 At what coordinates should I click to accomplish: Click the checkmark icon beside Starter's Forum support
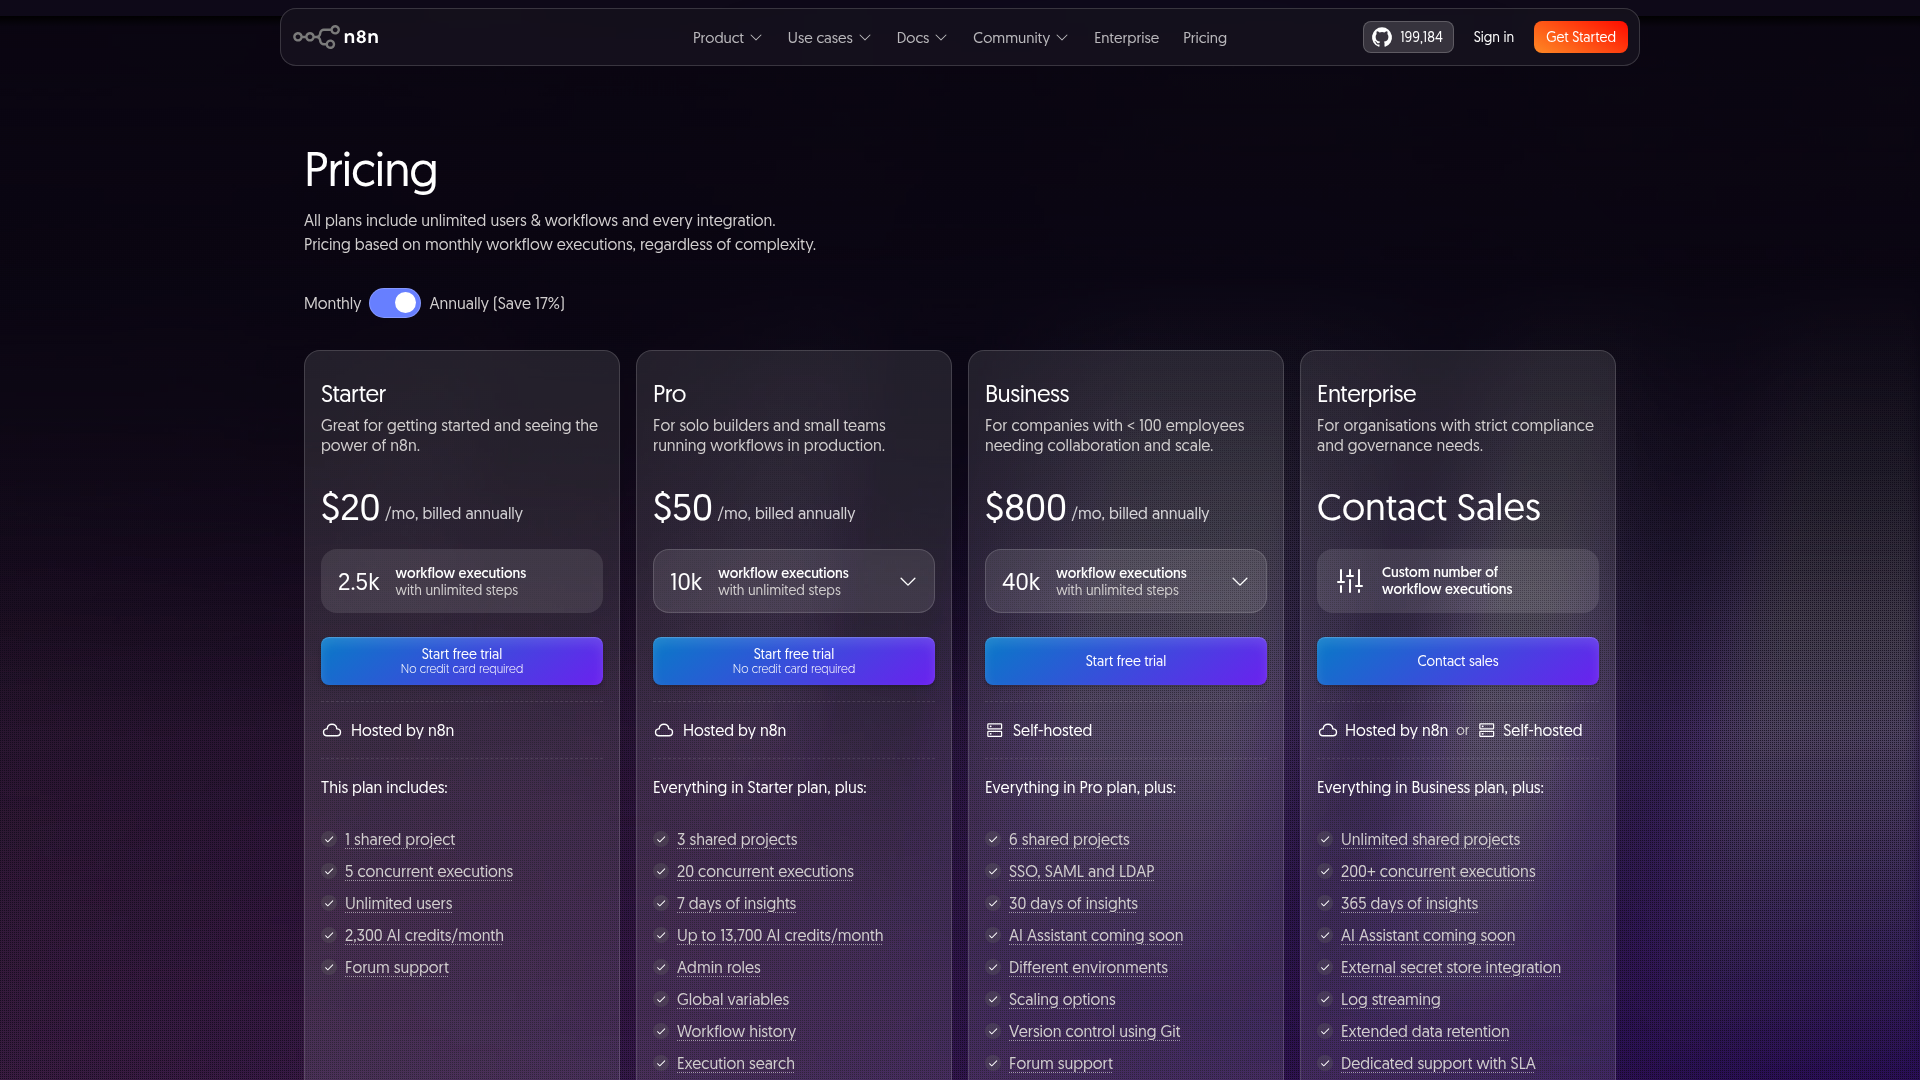pos(329,967)
